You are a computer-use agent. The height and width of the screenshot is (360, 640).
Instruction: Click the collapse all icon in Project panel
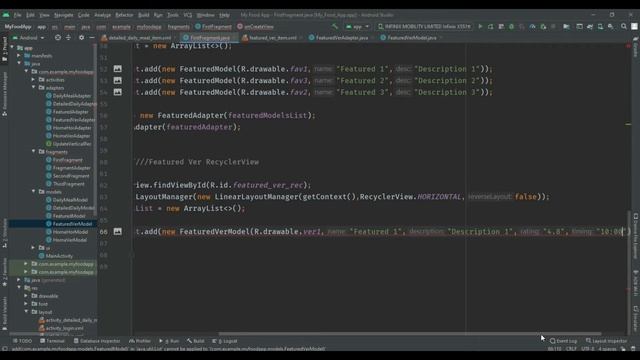68,38
